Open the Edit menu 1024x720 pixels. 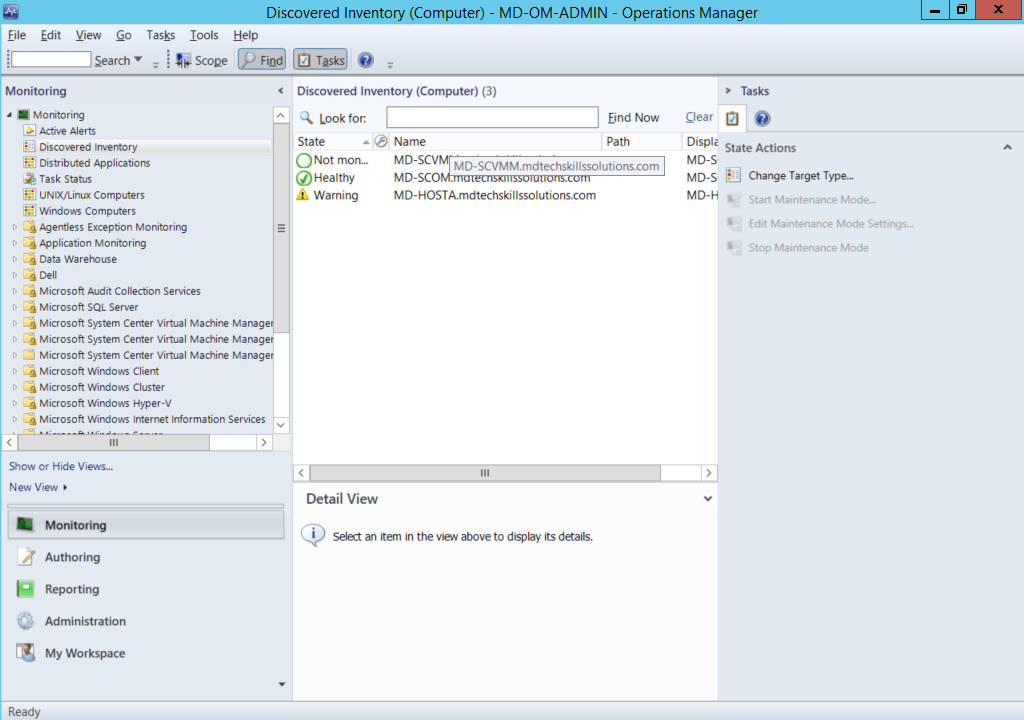point(50,35)
